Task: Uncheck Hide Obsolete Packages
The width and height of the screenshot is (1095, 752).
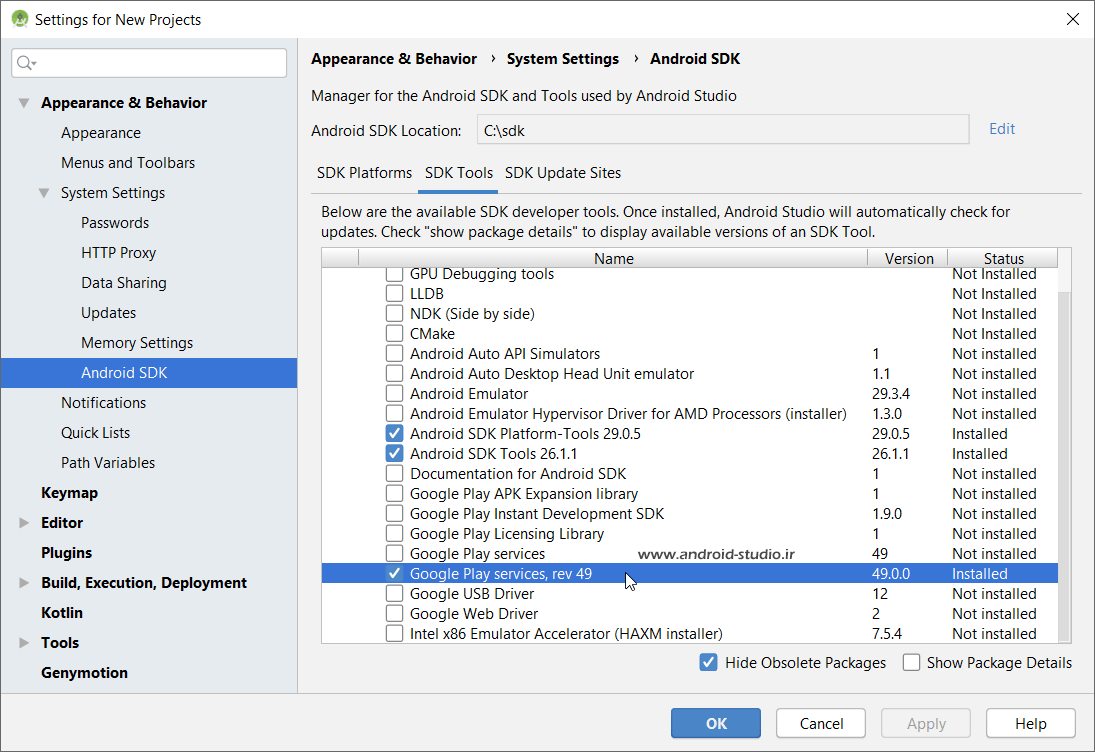Action: 708,663
